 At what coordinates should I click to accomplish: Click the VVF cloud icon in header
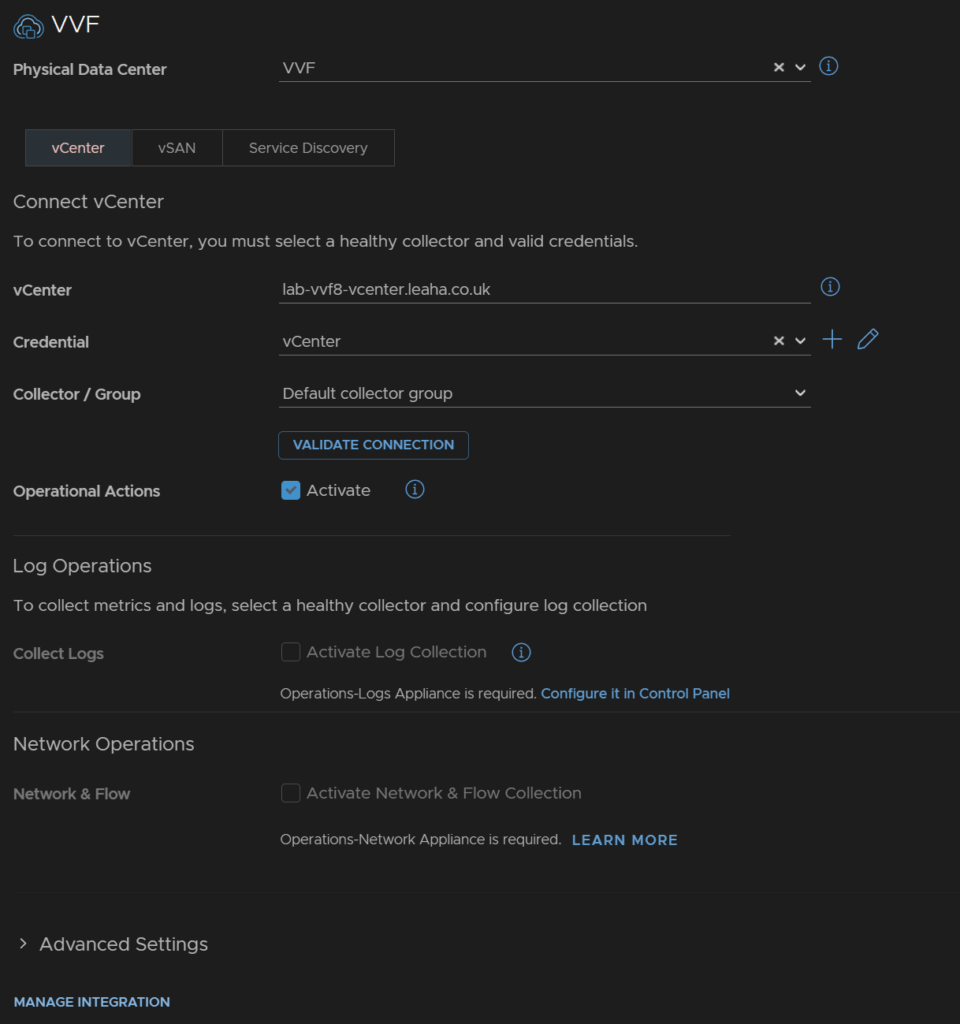coord(28,26)
